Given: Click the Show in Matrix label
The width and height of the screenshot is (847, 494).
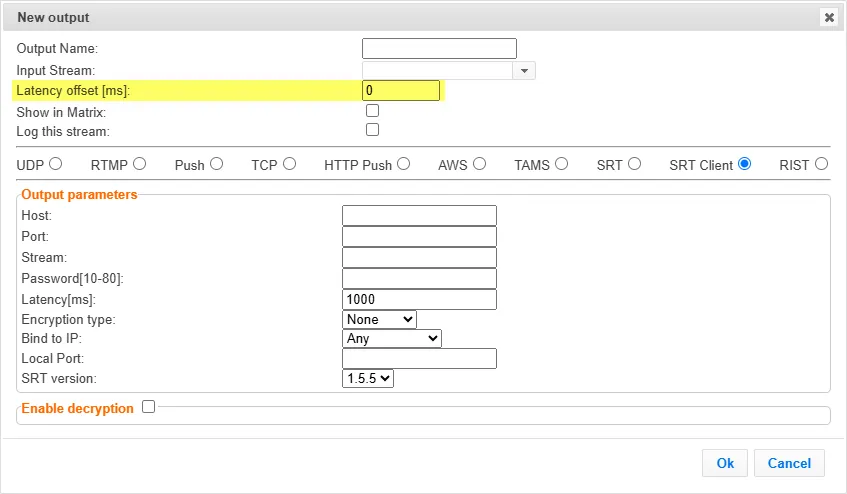Looking at the screenshot, I should [61, 112].
